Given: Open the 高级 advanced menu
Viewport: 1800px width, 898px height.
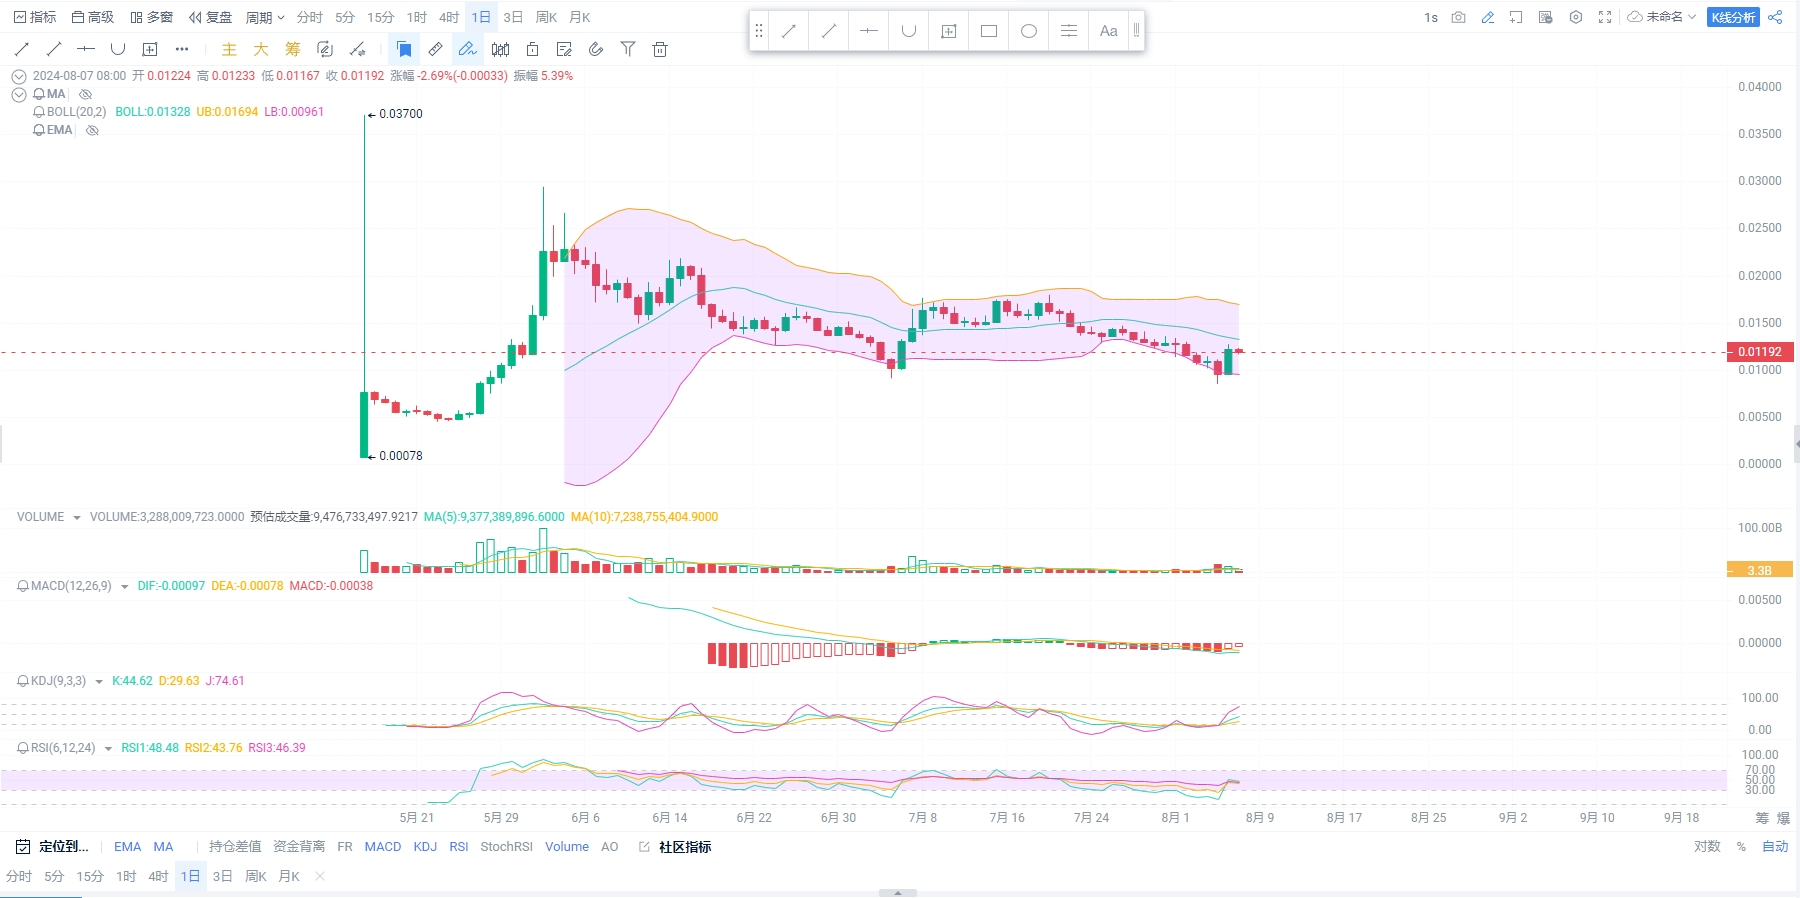Looking at the screenshot, I should 93,17.
